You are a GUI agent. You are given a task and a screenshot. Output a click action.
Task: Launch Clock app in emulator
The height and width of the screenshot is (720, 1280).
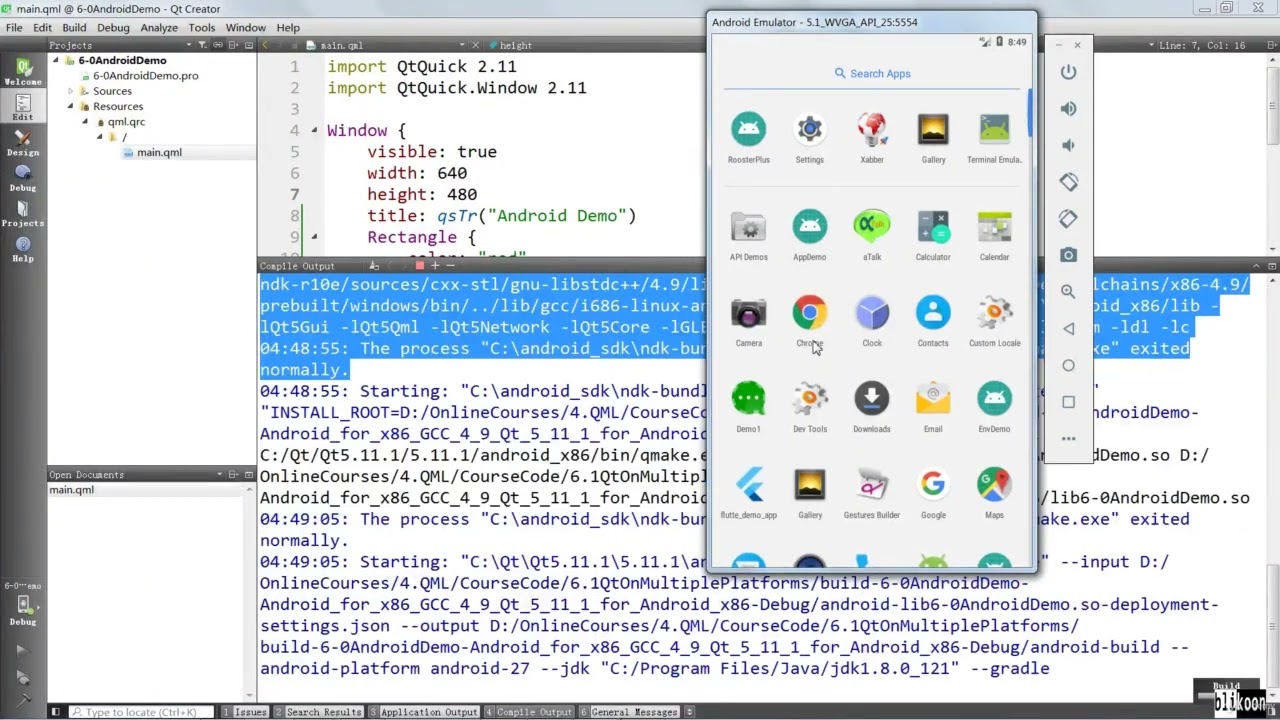[872, 321]
